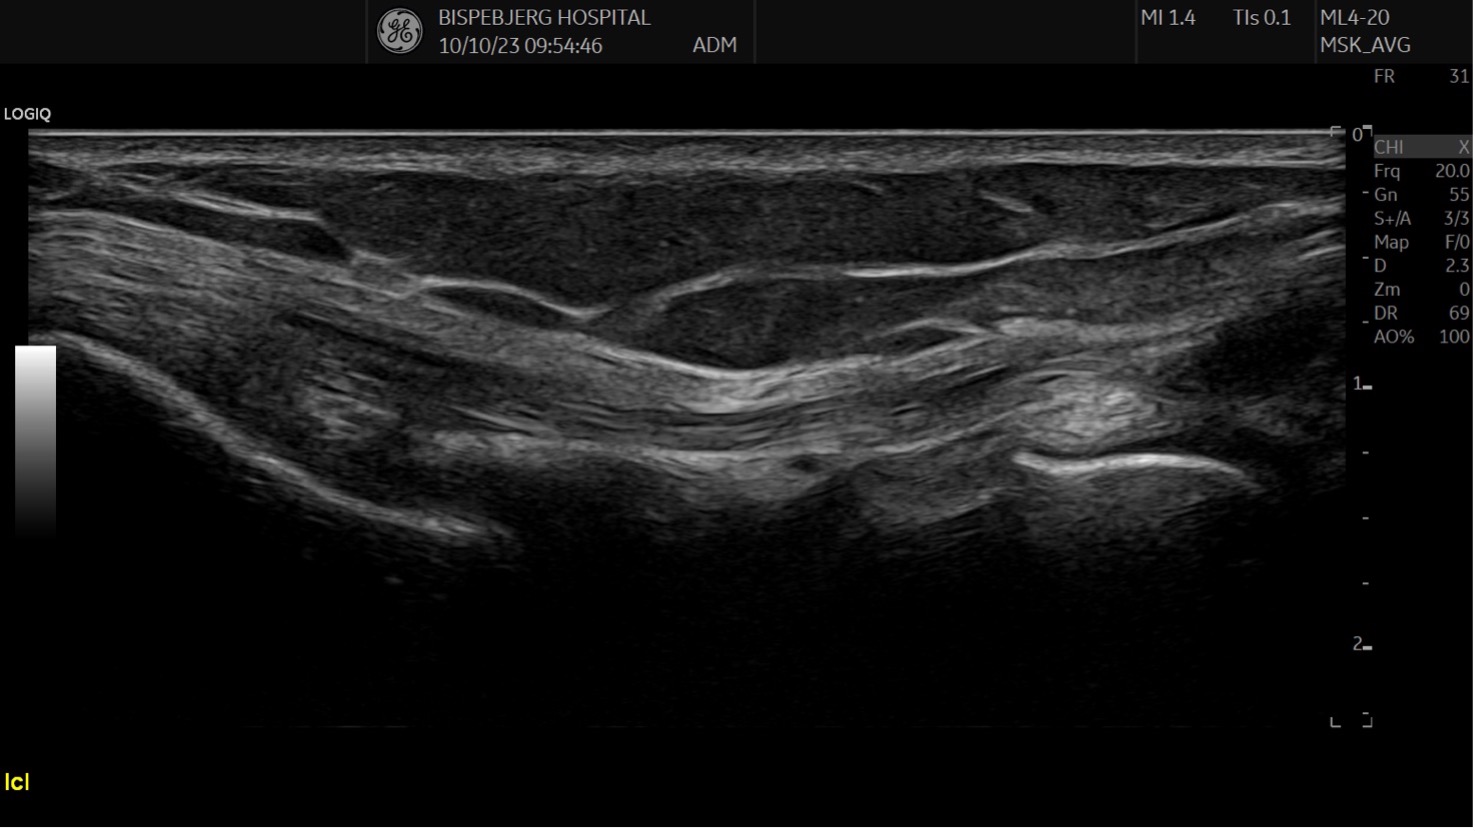
Task: Click the MI 1.4 value
Action: point(1168,18)
